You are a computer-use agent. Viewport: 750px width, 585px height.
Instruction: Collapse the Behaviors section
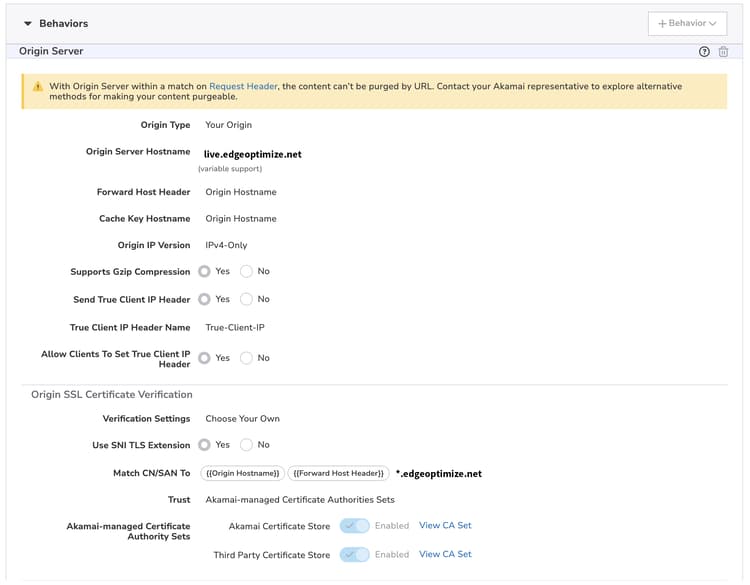pos(28,23)
